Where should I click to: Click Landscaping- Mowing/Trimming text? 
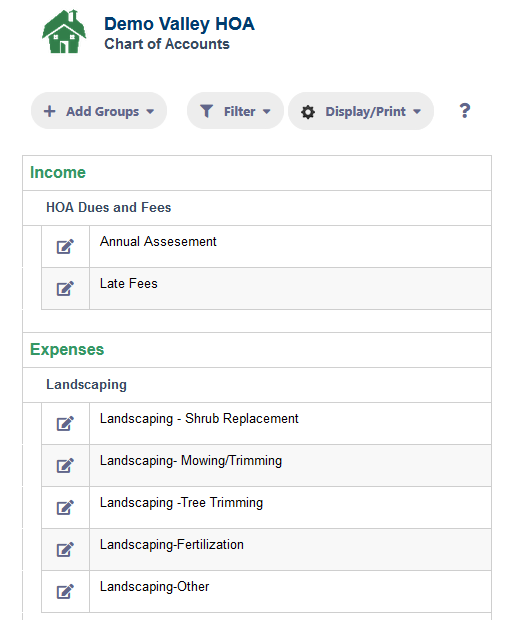[191, 461]
